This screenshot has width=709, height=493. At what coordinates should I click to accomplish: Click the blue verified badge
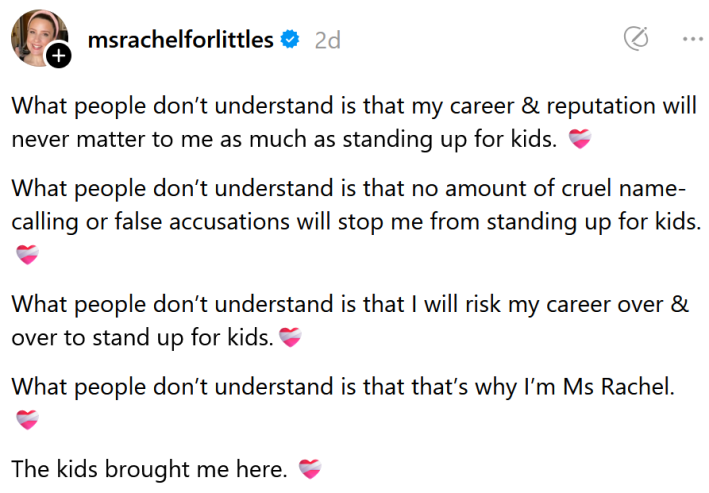coord(290,40)
